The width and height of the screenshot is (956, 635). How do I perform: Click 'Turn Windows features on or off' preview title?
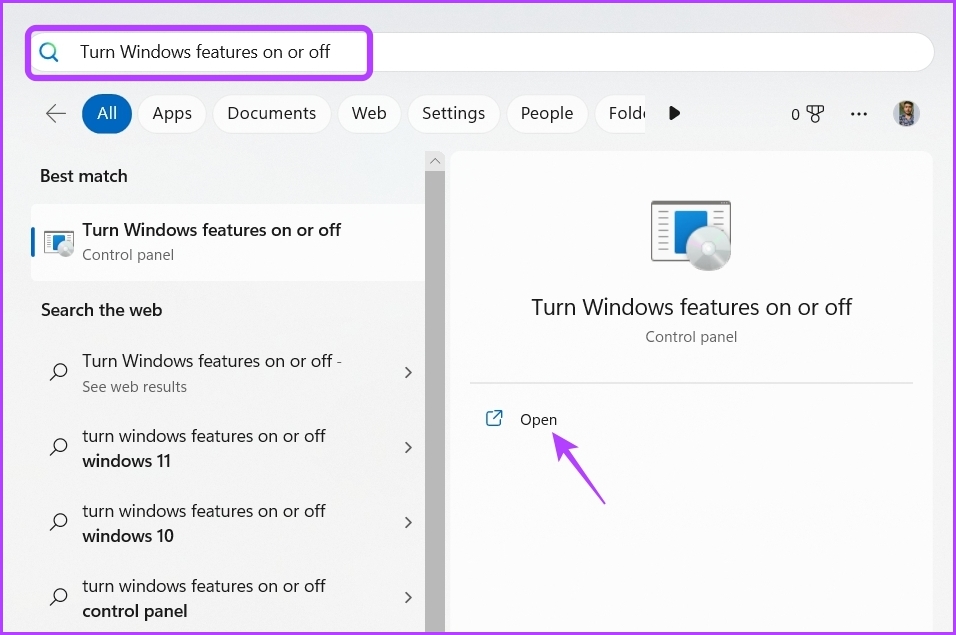point(691,307)
